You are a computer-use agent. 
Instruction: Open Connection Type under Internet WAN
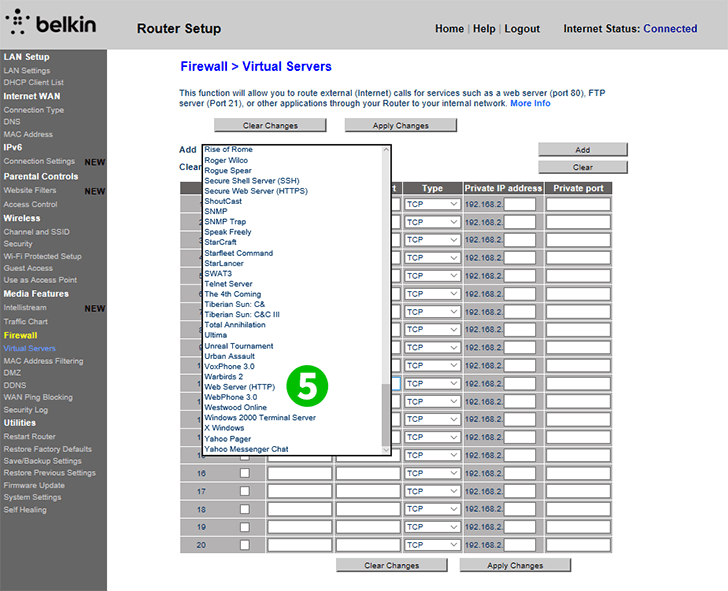click(x=34, y=110)
